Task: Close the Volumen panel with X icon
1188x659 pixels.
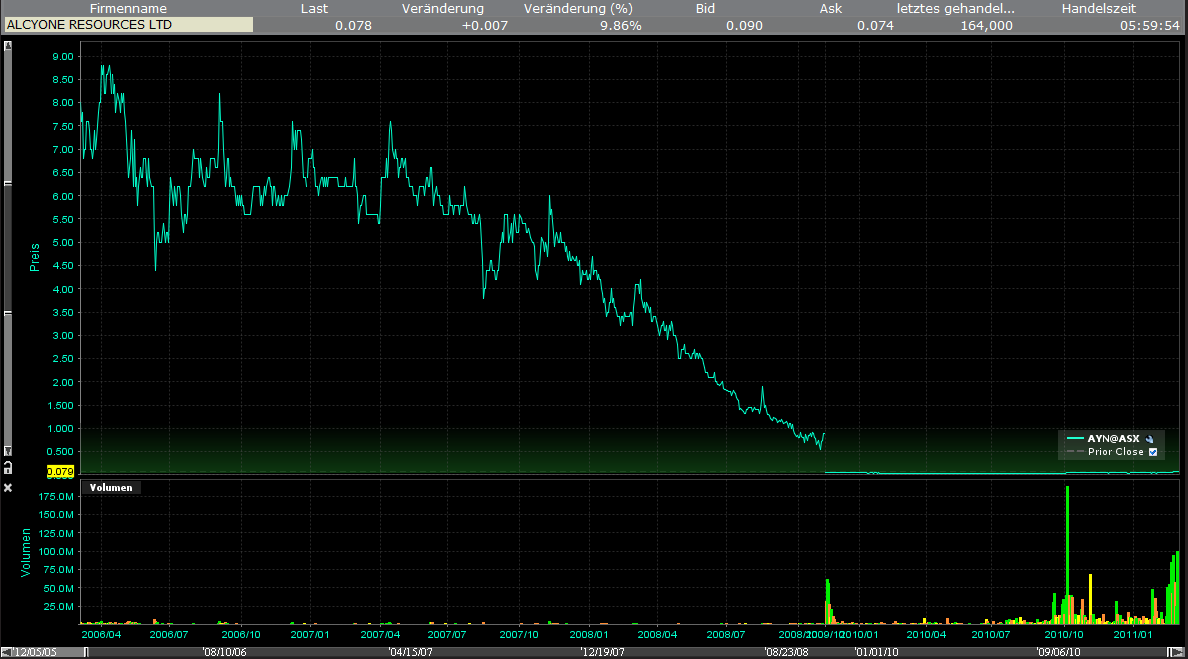Action: pos(8,488)
